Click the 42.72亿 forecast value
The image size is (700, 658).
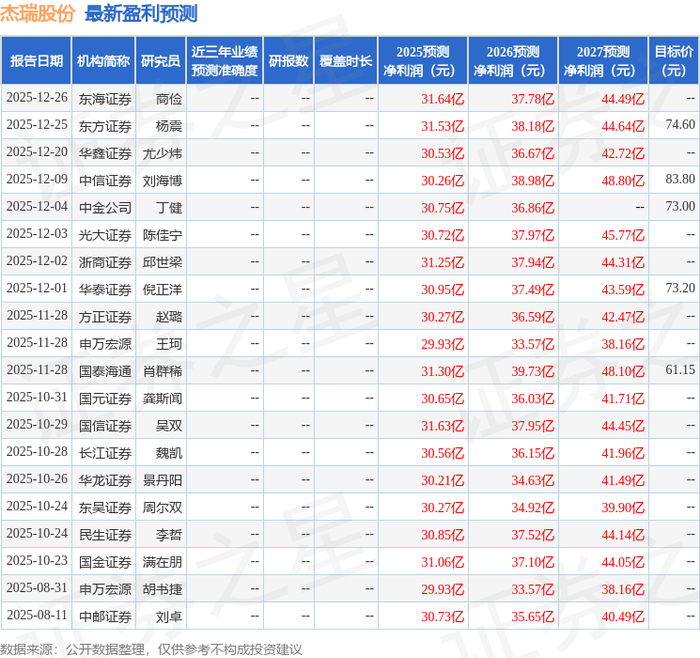tap(623, 153)
